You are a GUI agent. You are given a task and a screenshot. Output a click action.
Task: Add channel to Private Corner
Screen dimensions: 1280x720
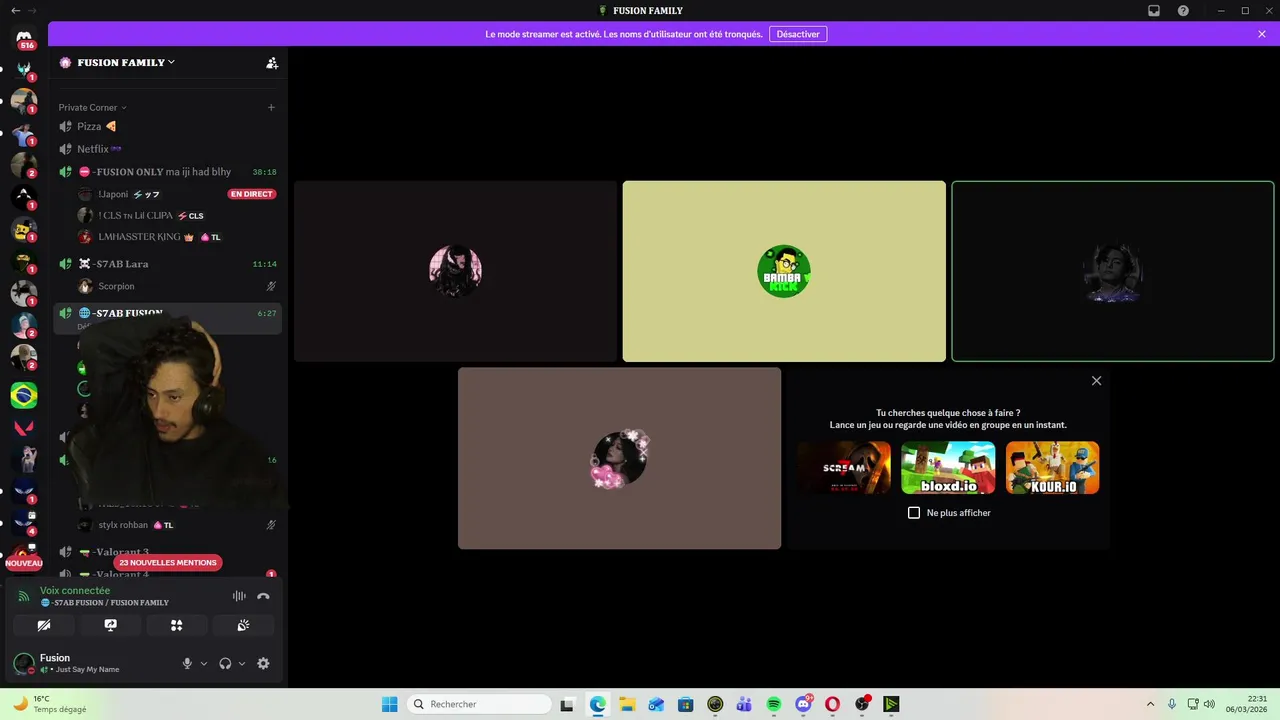[x=271, y=107]
